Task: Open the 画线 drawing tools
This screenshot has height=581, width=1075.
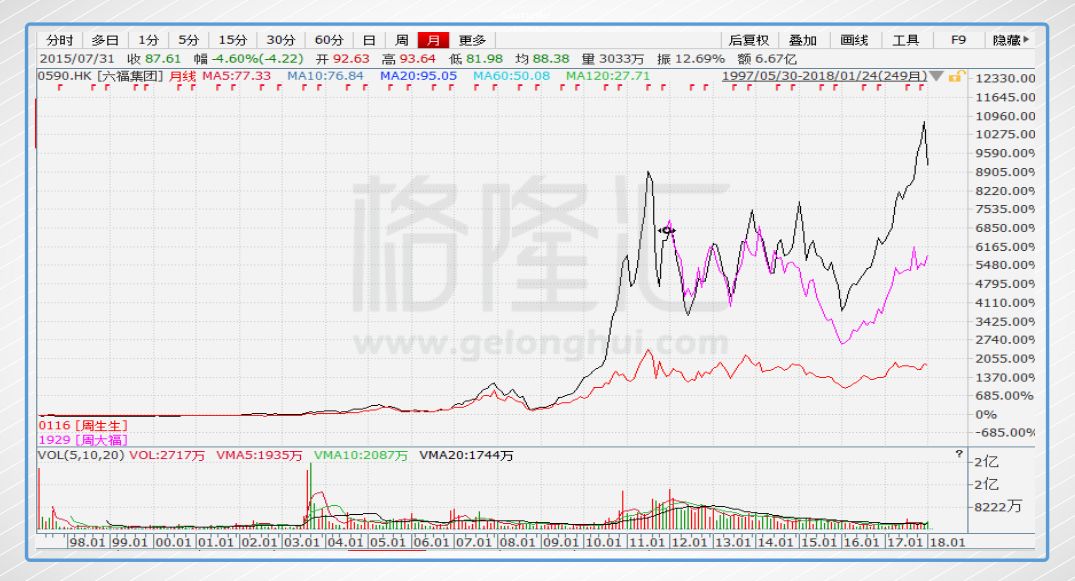Action: [x=854, y=40]
